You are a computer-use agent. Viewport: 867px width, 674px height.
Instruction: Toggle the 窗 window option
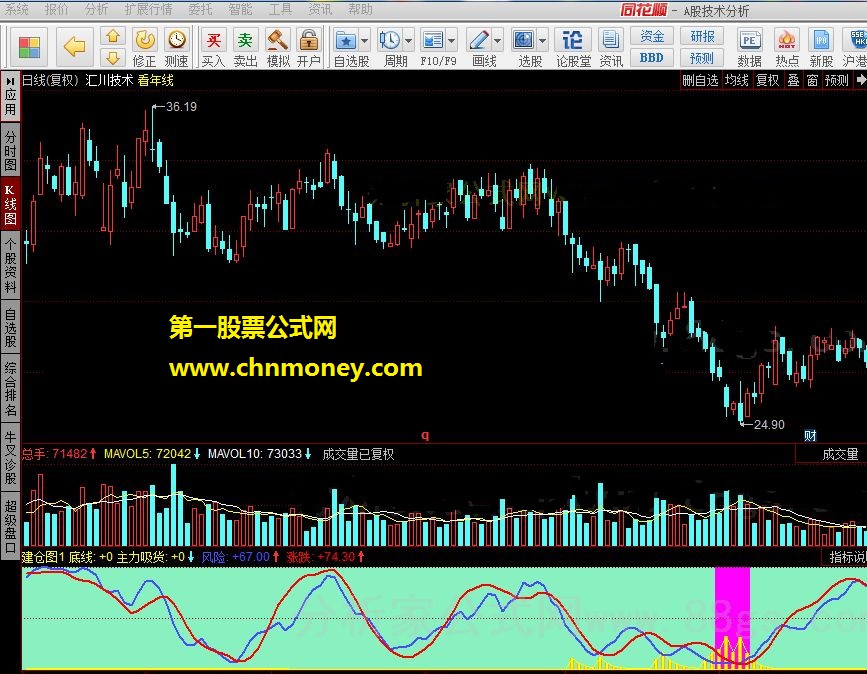point(812,80)
